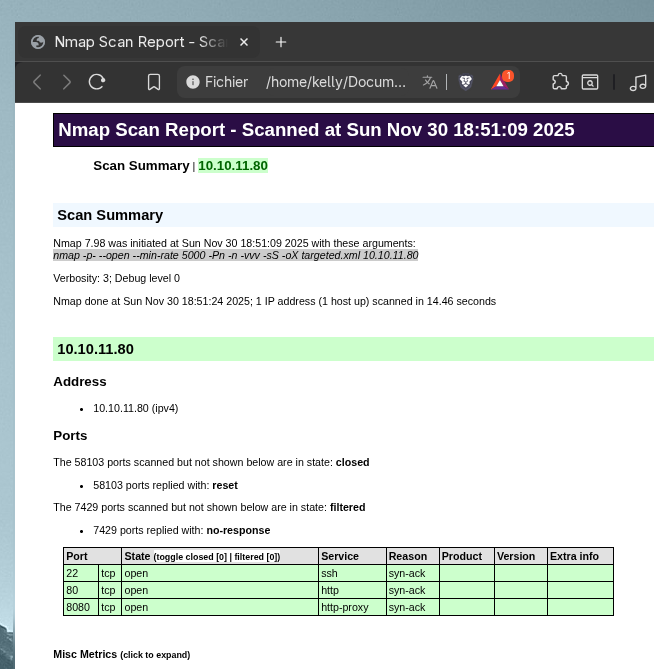Open the sidebar search panel icon

coord(591,82)
